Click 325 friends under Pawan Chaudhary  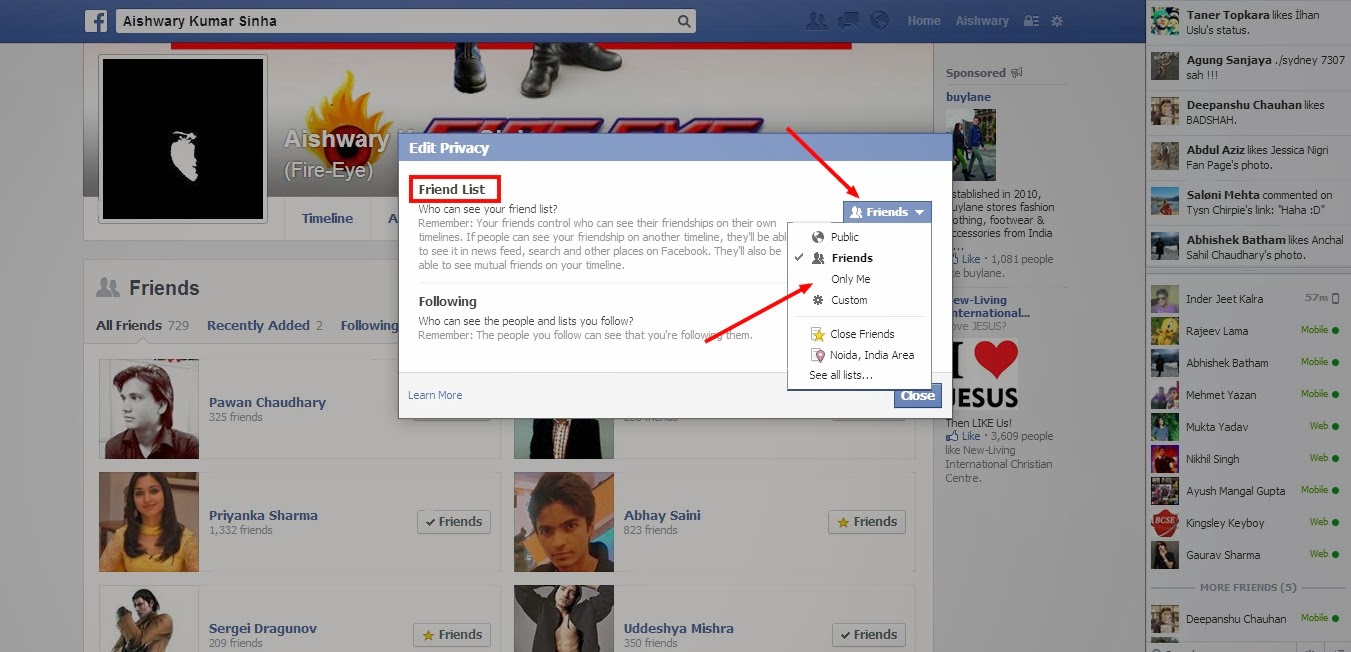coord(236,417)
